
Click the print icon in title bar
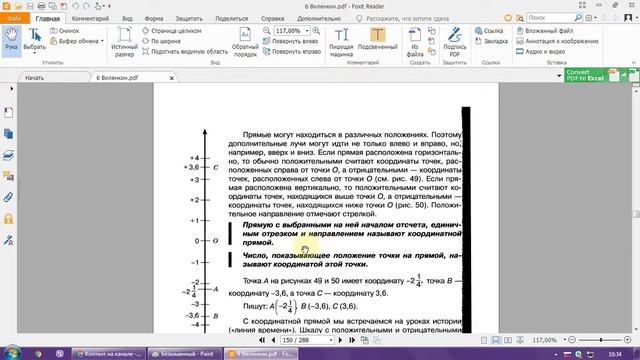coord(41,6)
